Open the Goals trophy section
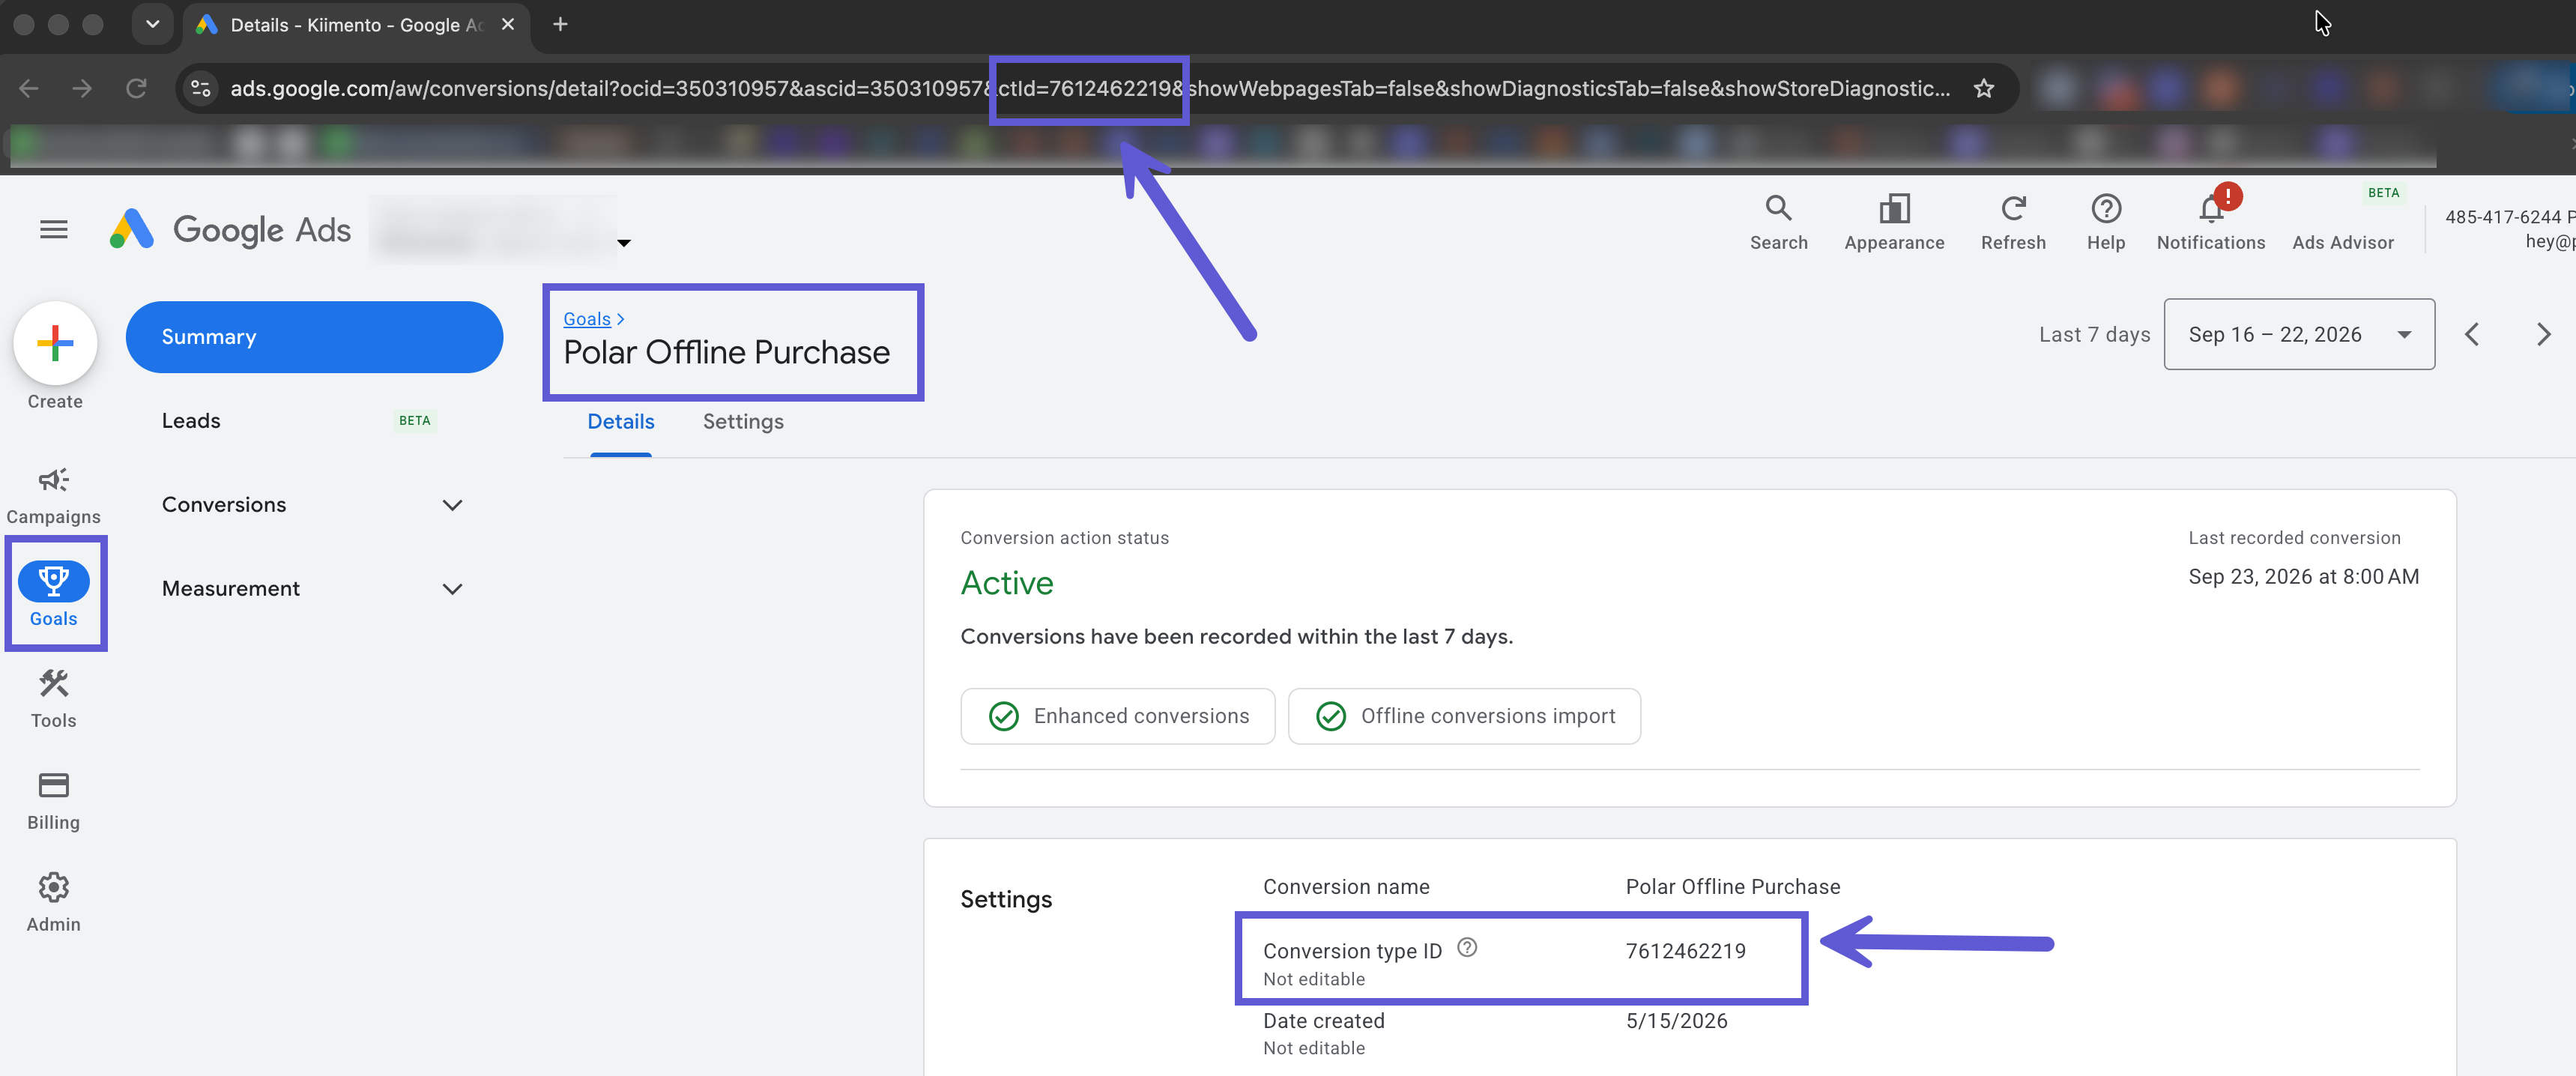This screenshot has width=2576, height=1076. coord(54,595)
